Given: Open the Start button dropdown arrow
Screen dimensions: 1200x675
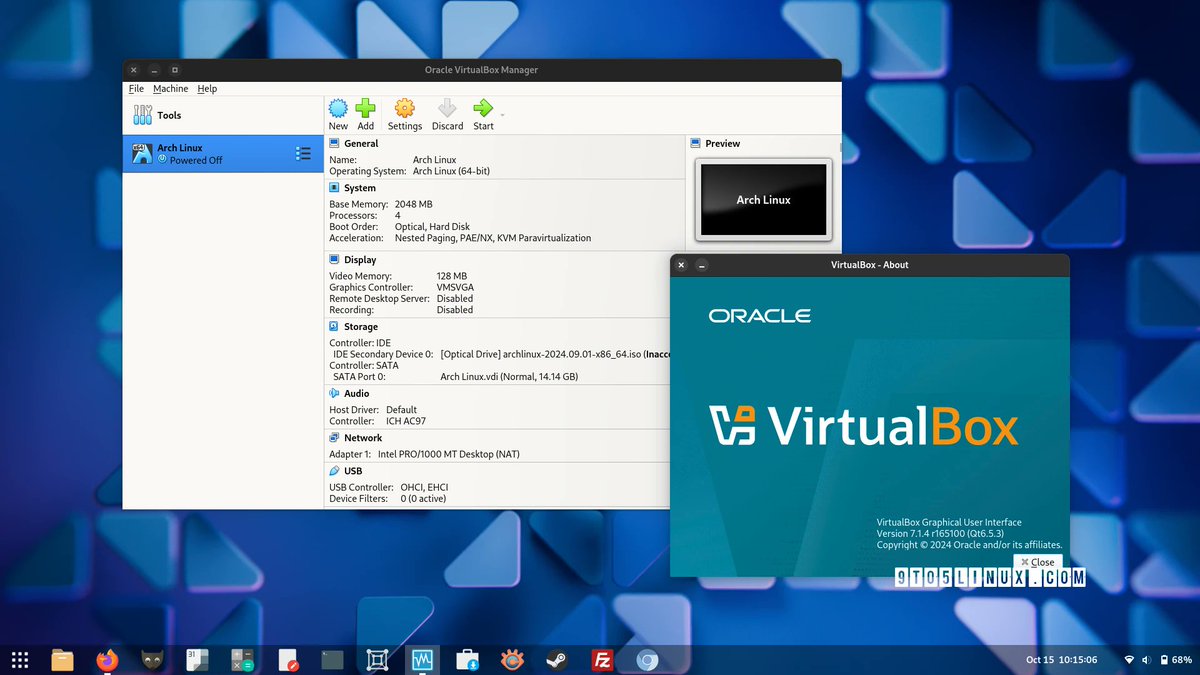Looking at the screenshot, I should click(x=502, y=112).
